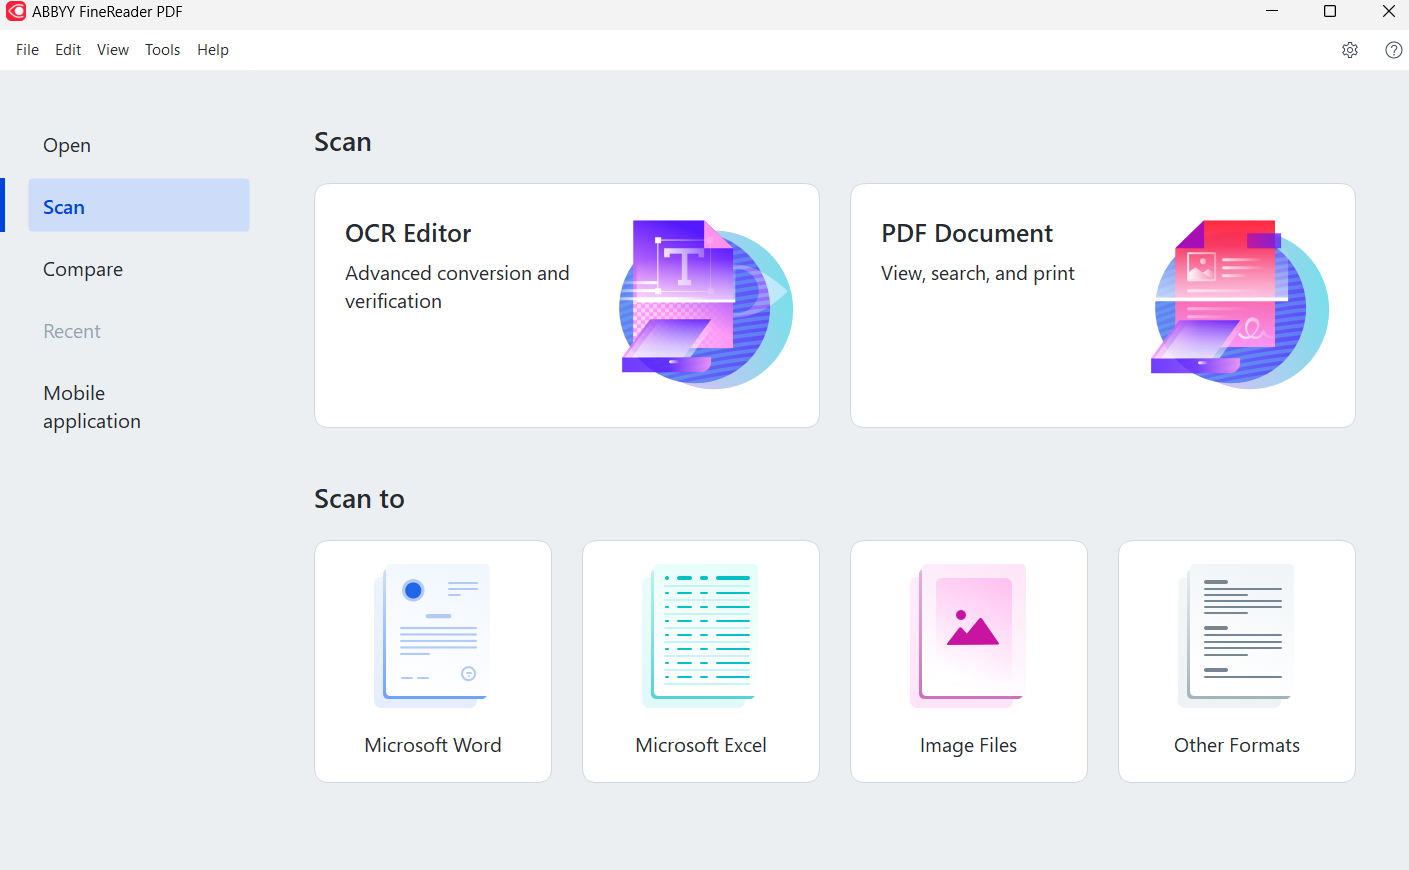Switch to the Open tab in sidebar
This screenshot has height=870, width=1409.
point(139,145)
